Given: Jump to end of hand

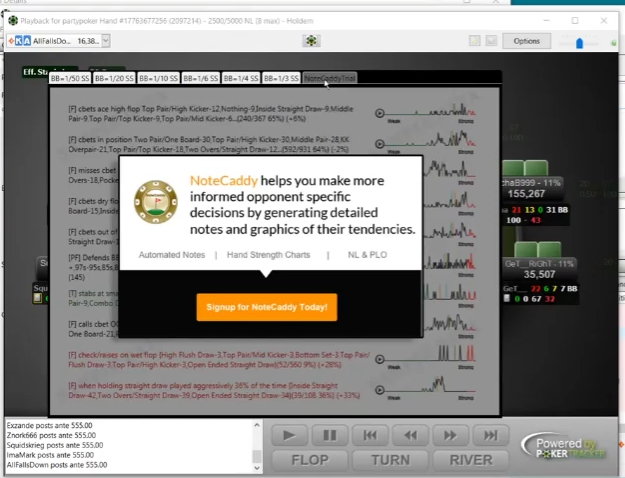Looking at the screenshot, I should (x=491, y=435).
